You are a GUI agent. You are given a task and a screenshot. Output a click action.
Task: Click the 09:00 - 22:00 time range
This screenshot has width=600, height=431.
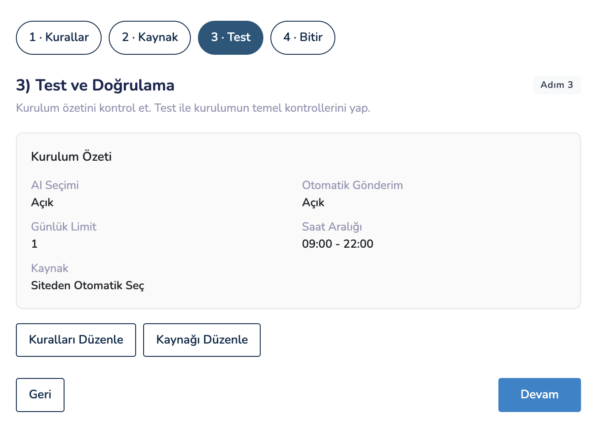[337, 243]
